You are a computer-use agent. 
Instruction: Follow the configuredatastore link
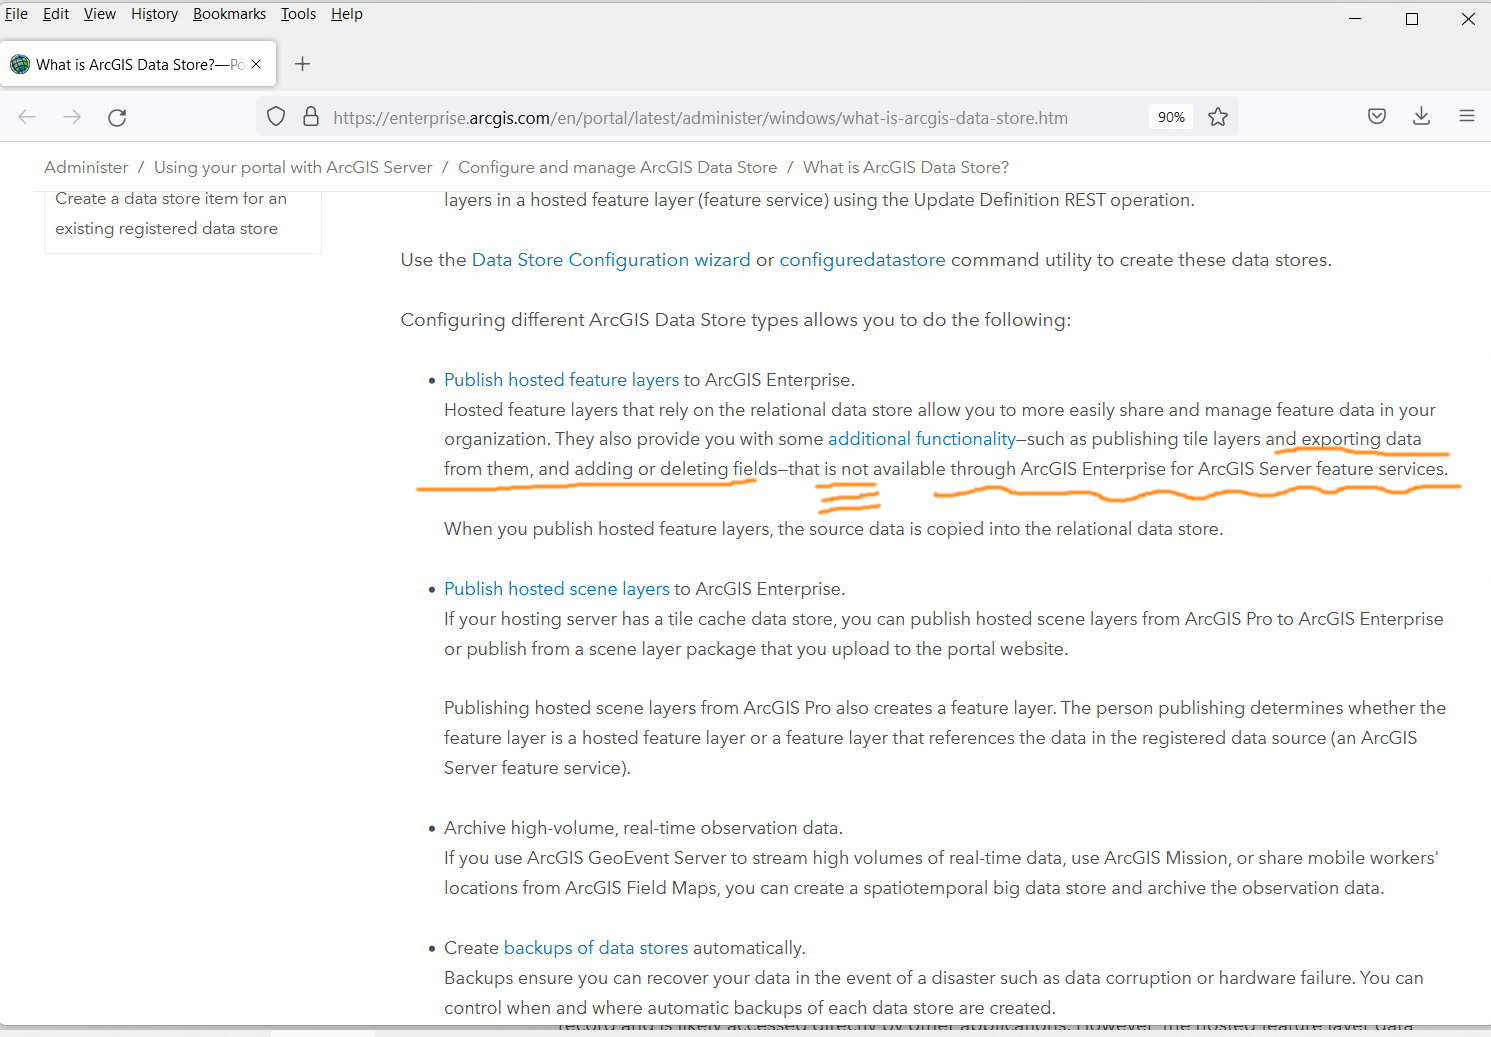click(x=862, y=260)
